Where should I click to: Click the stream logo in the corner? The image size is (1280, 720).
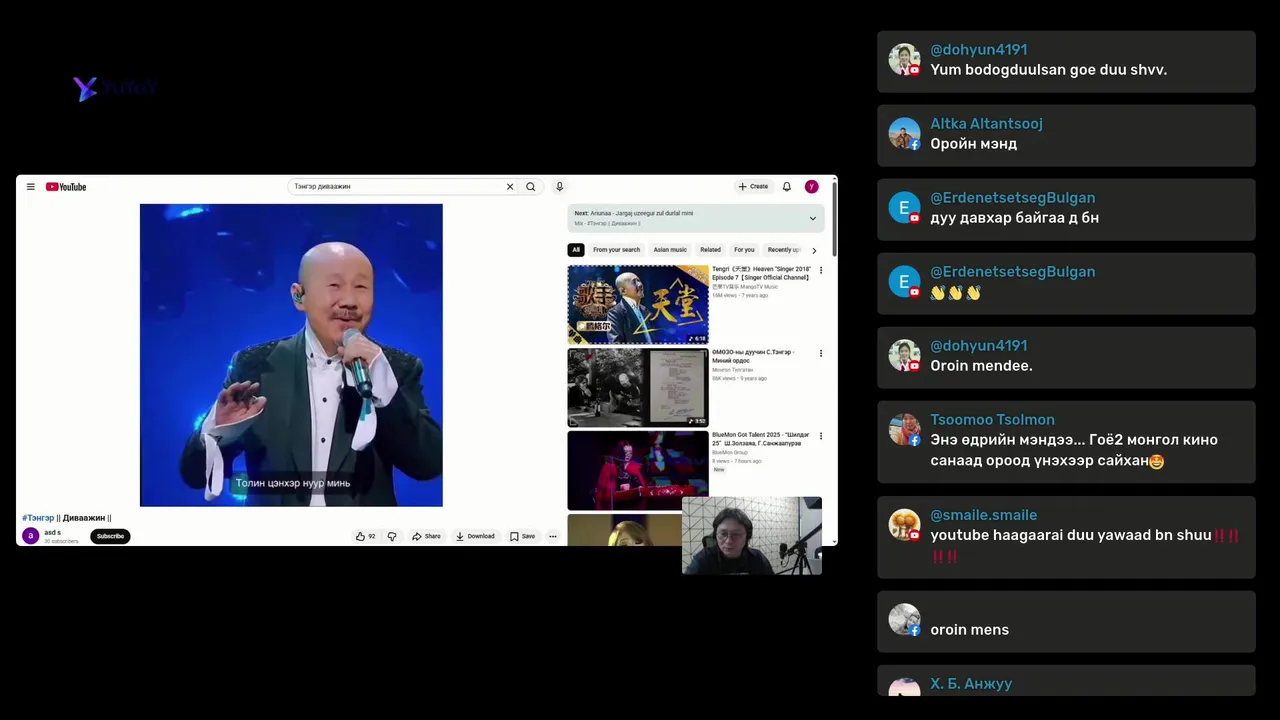click(x=115, y=89)
